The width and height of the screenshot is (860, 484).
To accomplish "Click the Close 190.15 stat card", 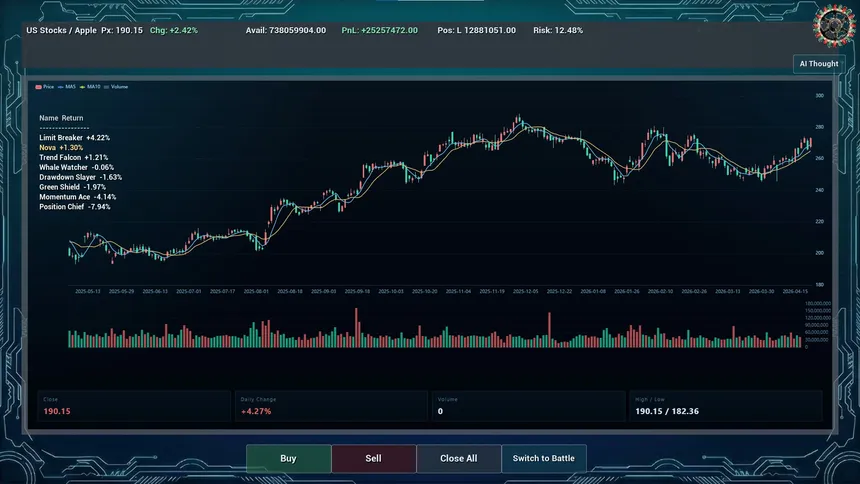I will click(134, 406).
